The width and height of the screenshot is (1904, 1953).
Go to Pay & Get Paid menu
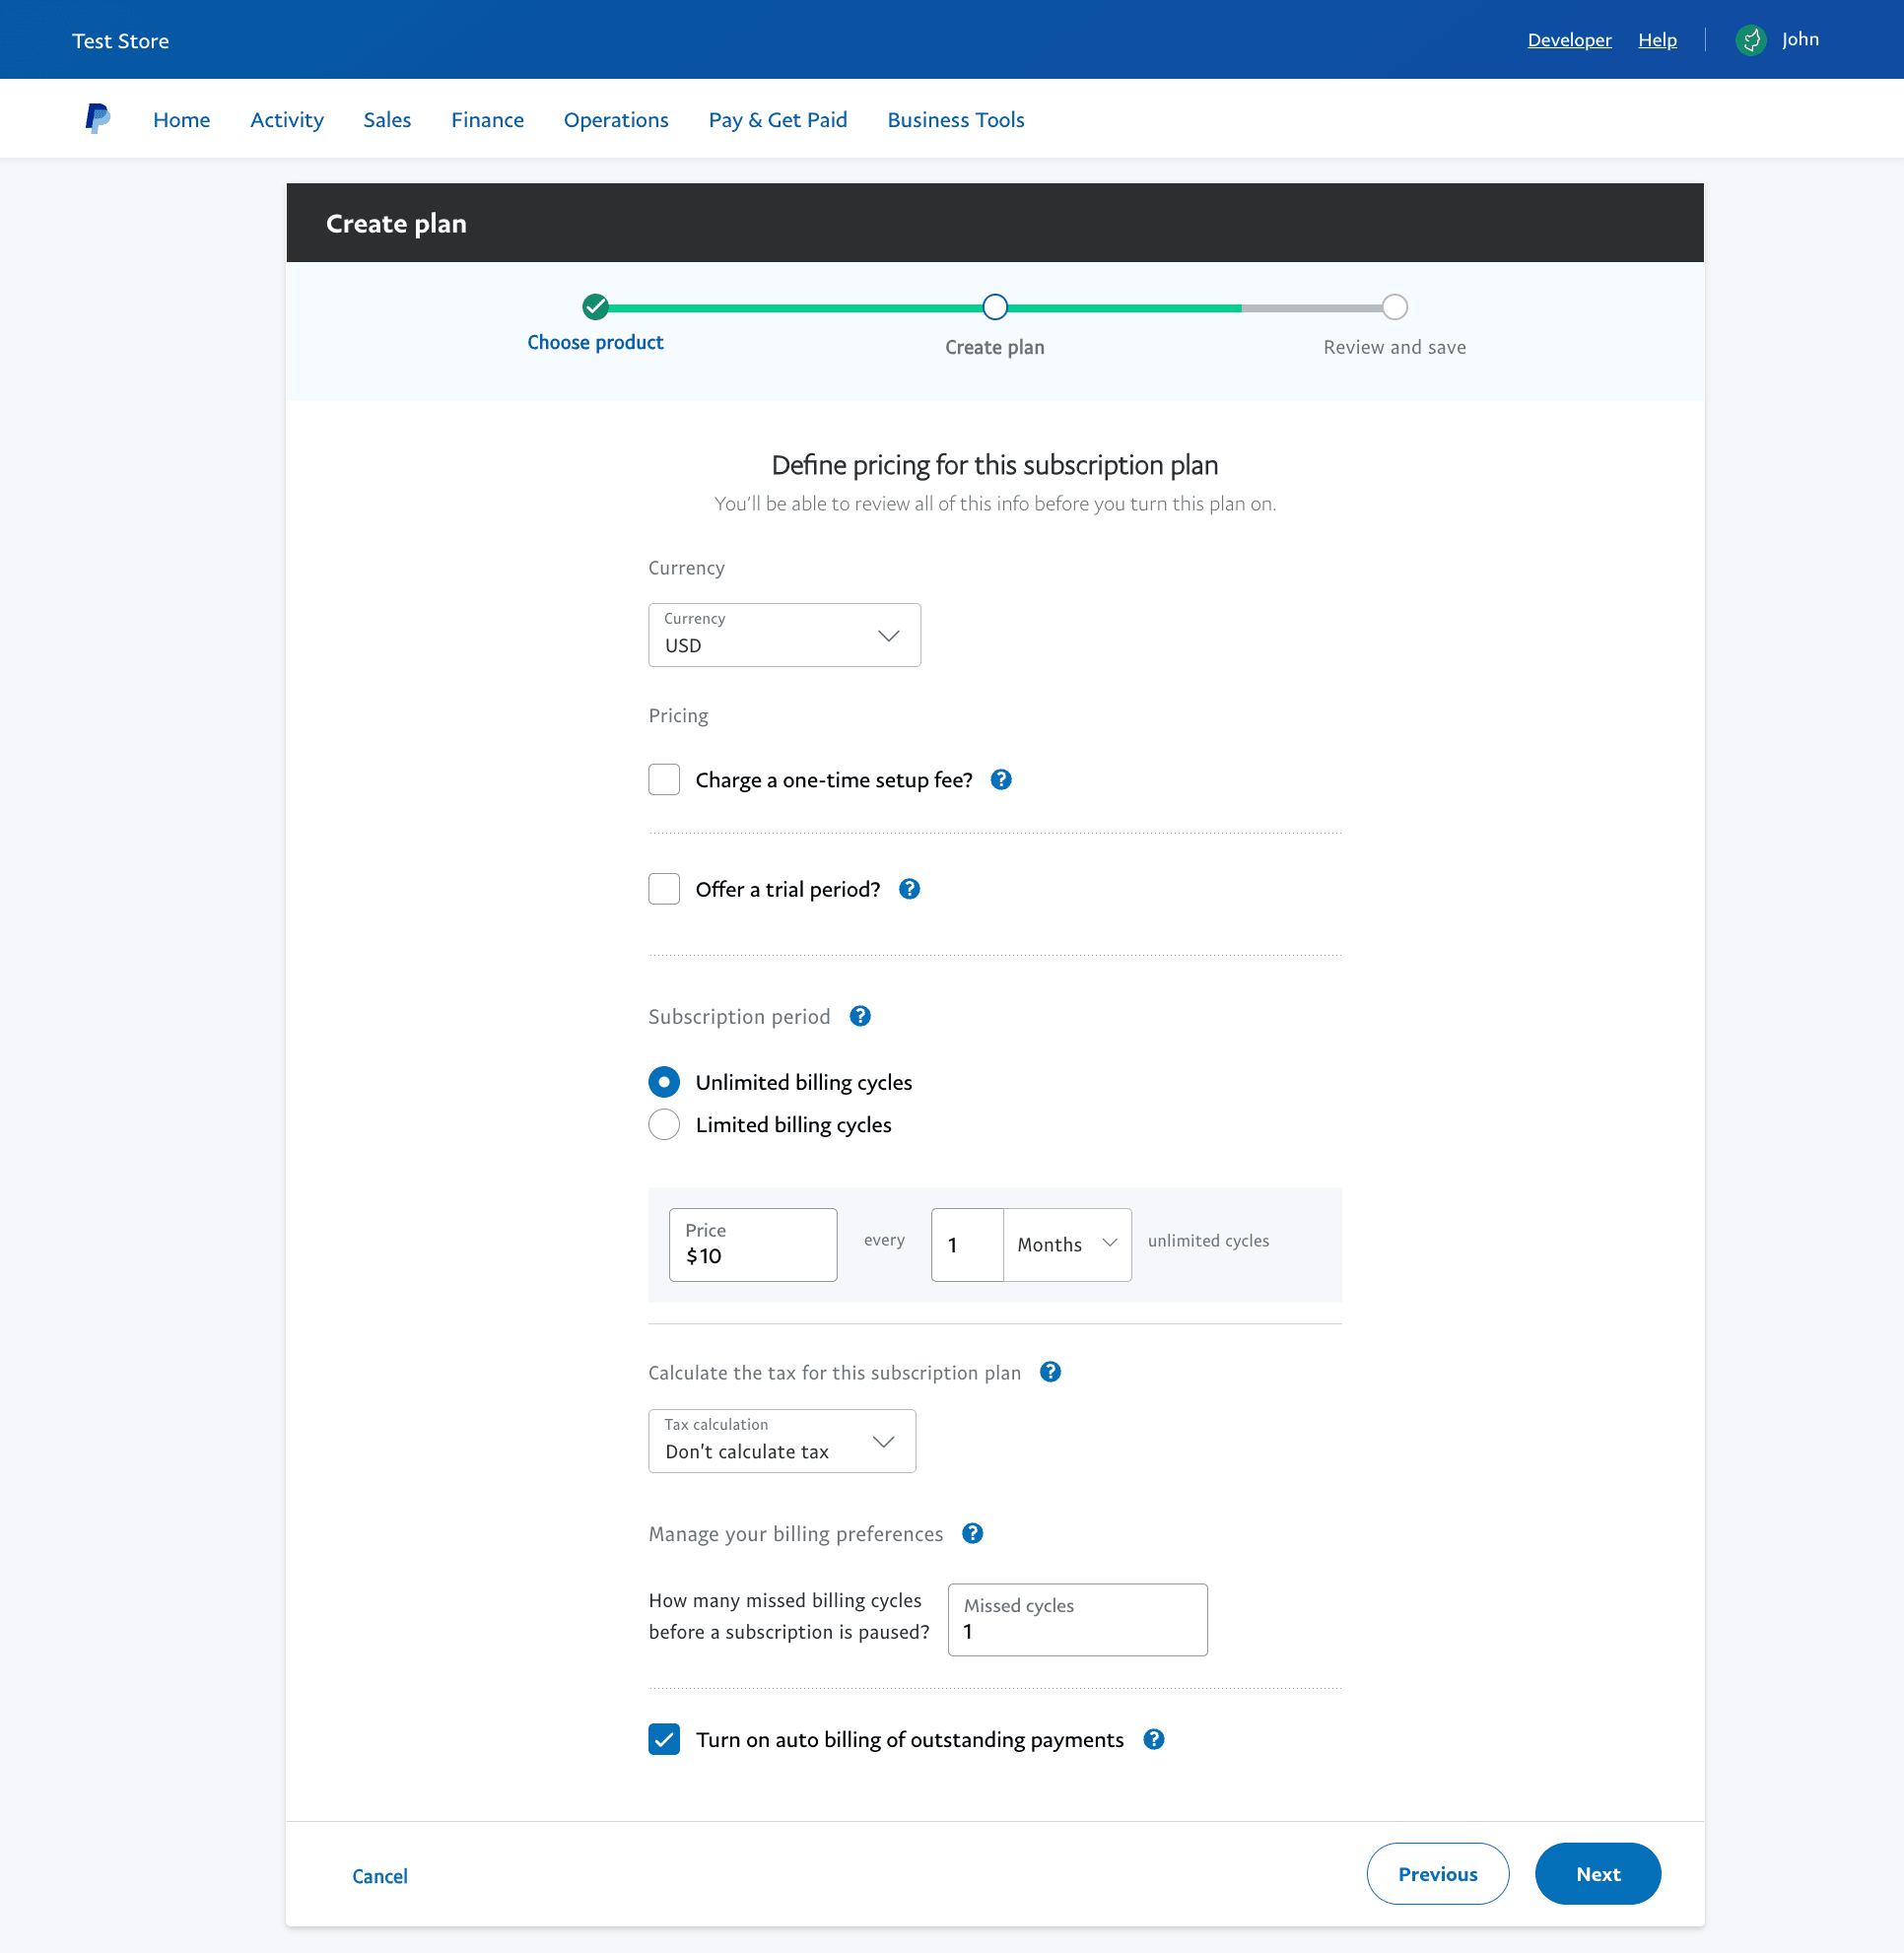click(x=777, y=119)
